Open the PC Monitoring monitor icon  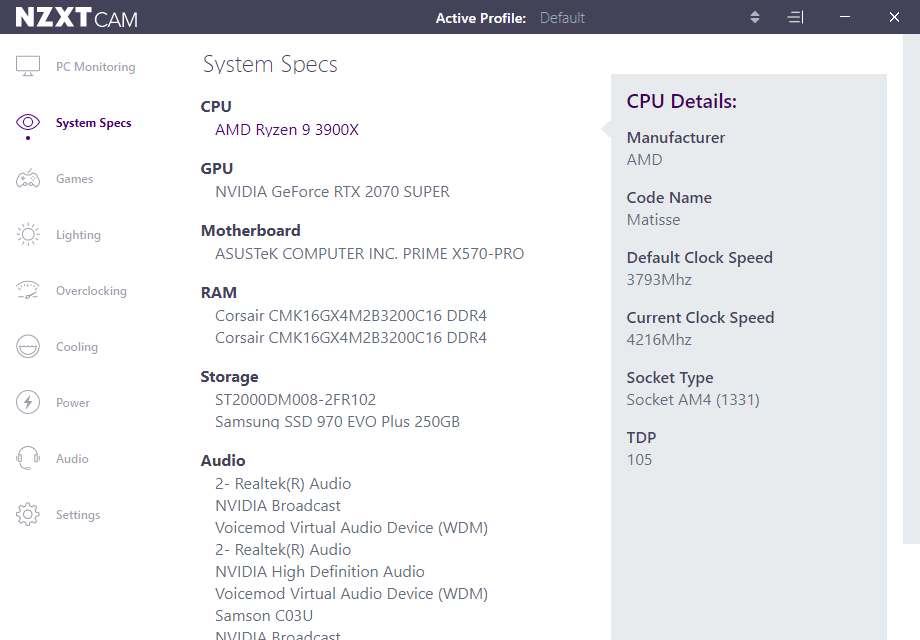coord(28,67)
